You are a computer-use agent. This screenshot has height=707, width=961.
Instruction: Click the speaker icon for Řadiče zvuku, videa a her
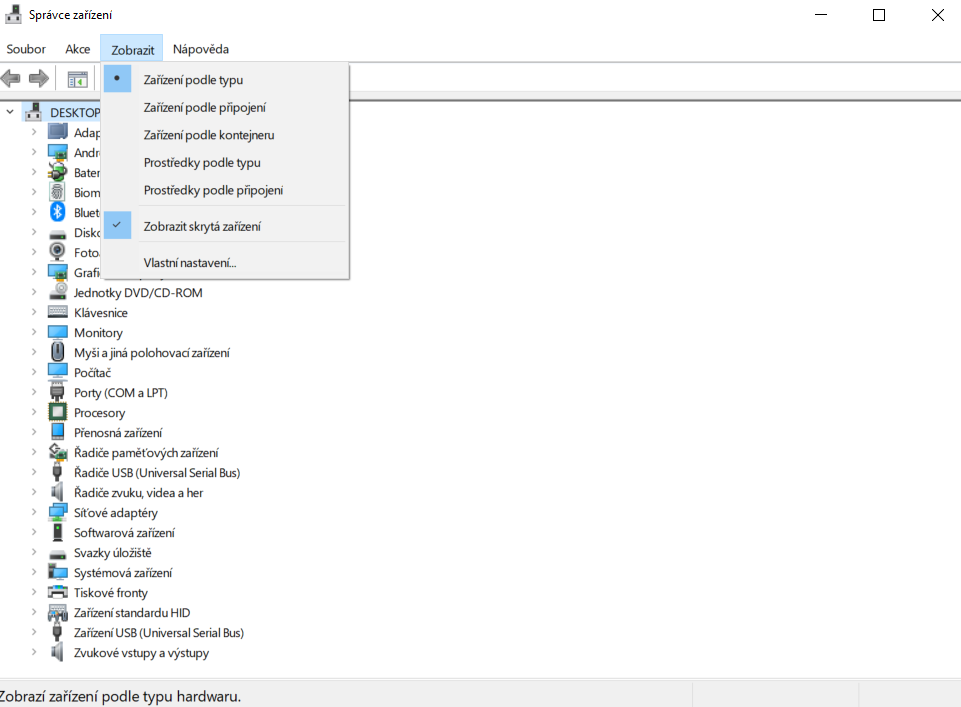(x=58, y=492)
